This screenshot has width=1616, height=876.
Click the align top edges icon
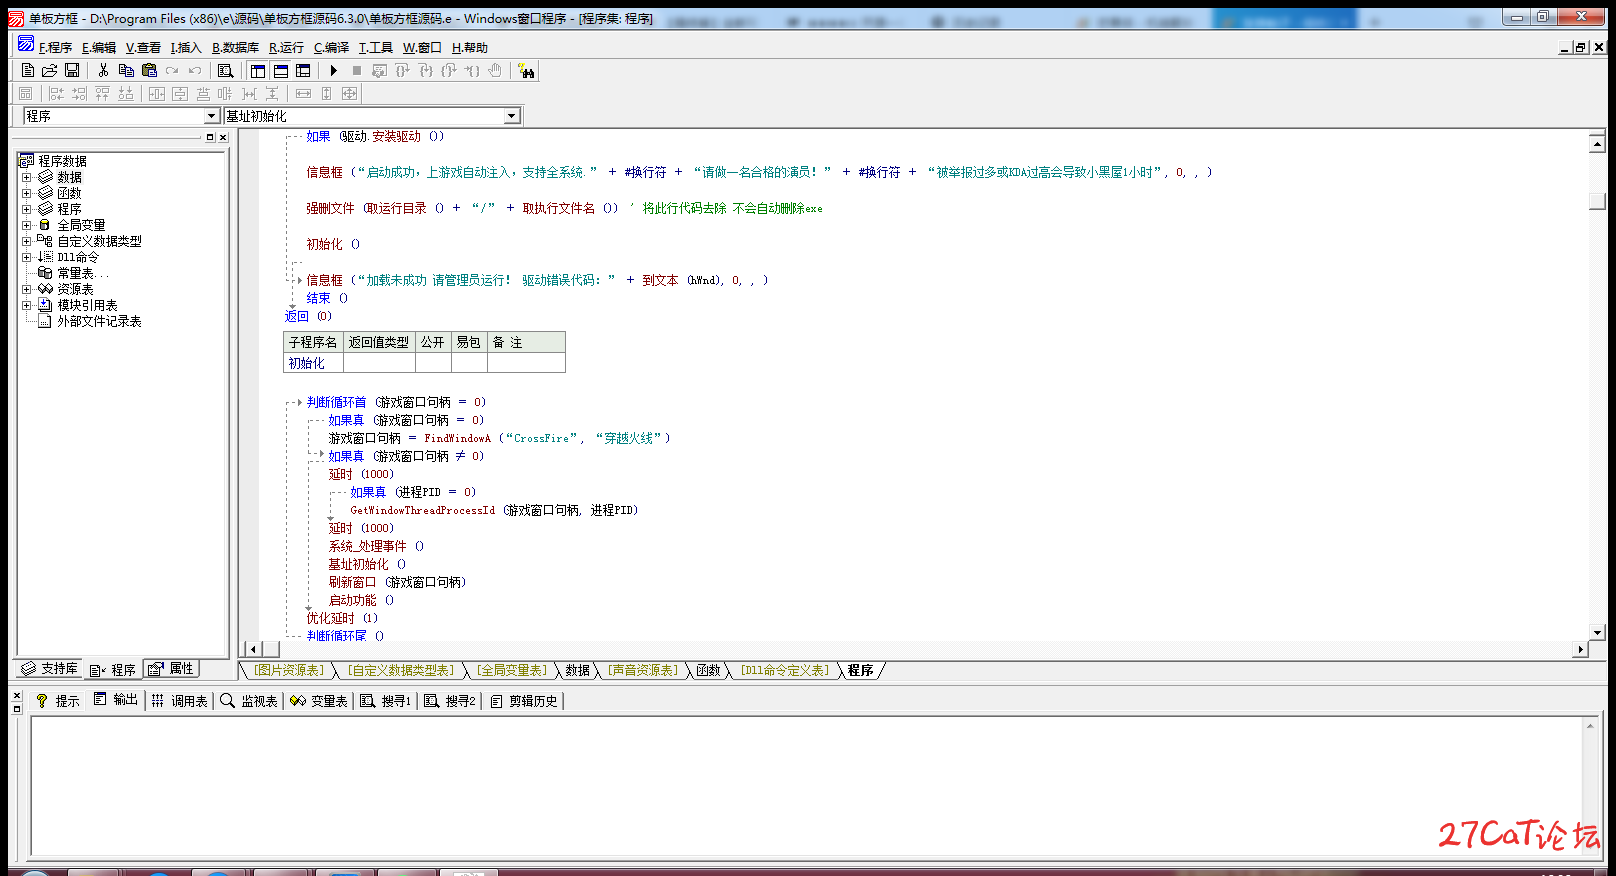point(102,93)
